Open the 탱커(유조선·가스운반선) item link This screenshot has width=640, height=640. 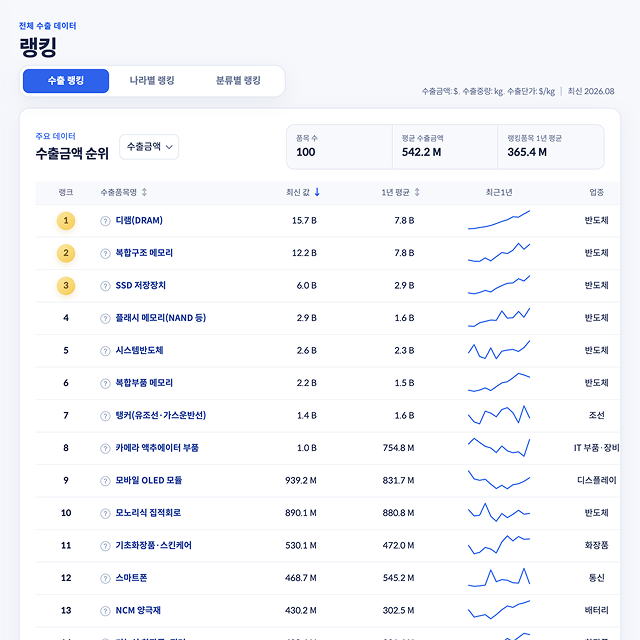[161, 415]
